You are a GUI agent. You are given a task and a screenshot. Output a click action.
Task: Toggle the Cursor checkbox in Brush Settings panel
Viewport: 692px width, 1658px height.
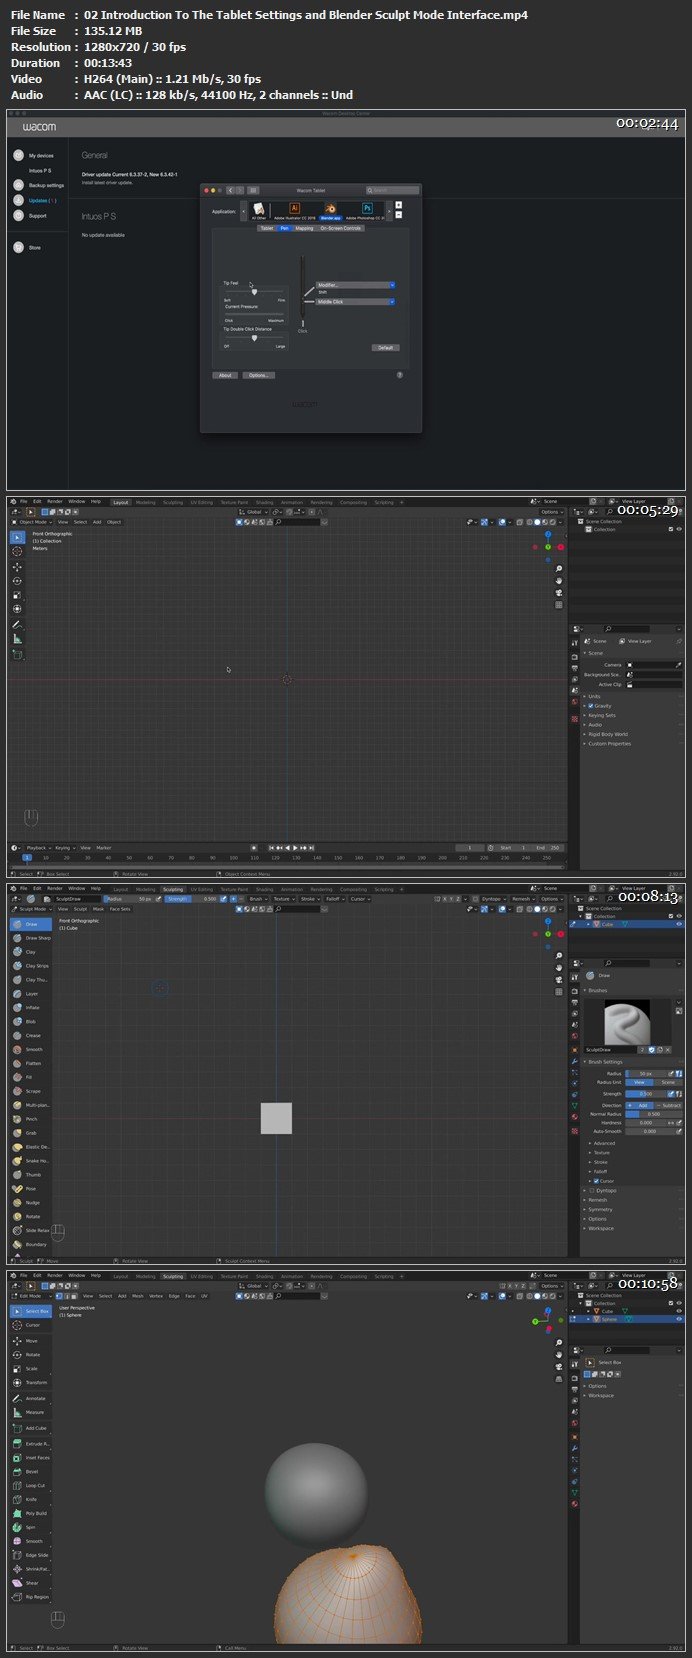pyautogui.click(x=597, y=1181)
